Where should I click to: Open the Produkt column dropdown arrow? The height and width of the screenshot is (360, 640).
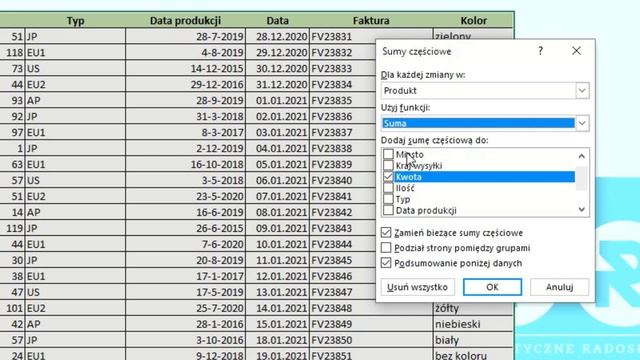click(582, 91)
